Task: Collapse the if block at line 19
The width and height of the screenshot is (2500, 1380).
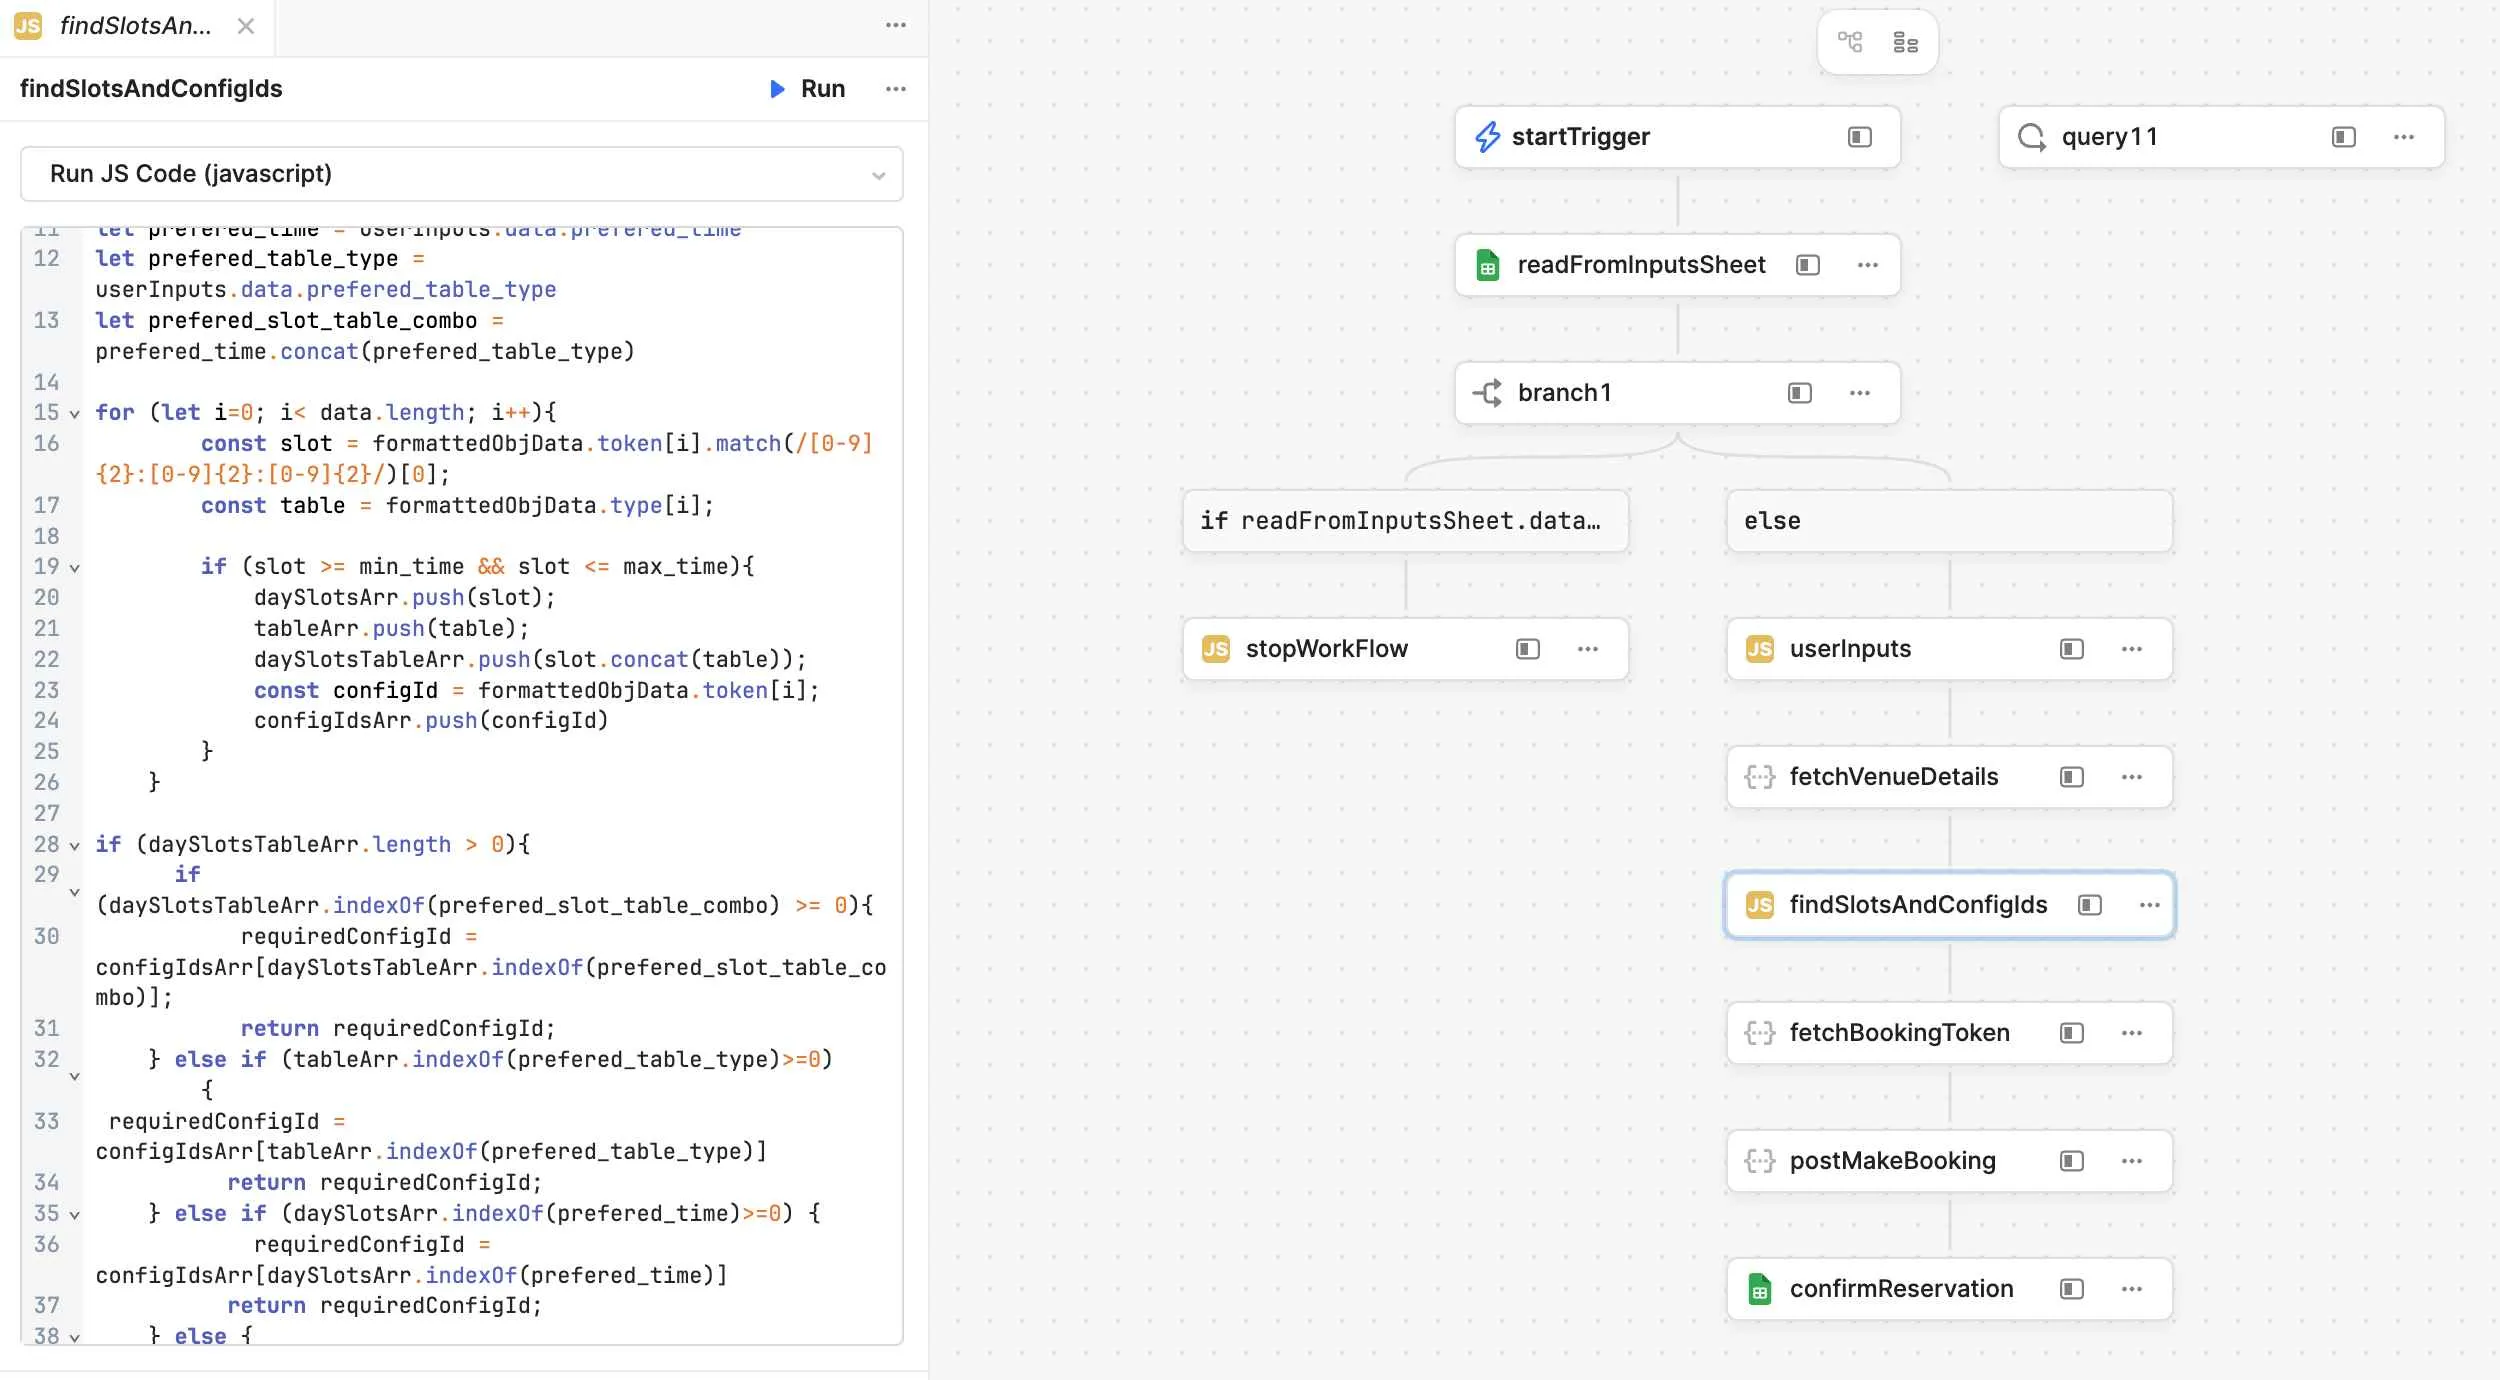Action: pos(75,568)
